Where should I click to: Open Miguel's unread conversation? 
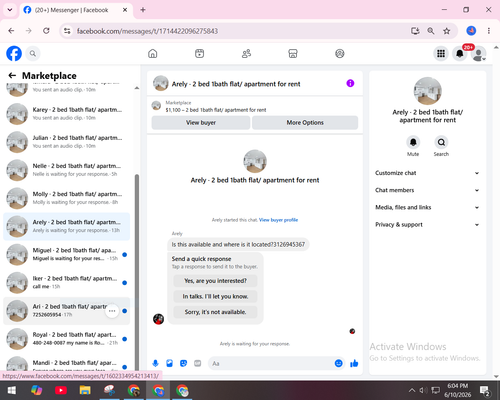coord(66,254)
